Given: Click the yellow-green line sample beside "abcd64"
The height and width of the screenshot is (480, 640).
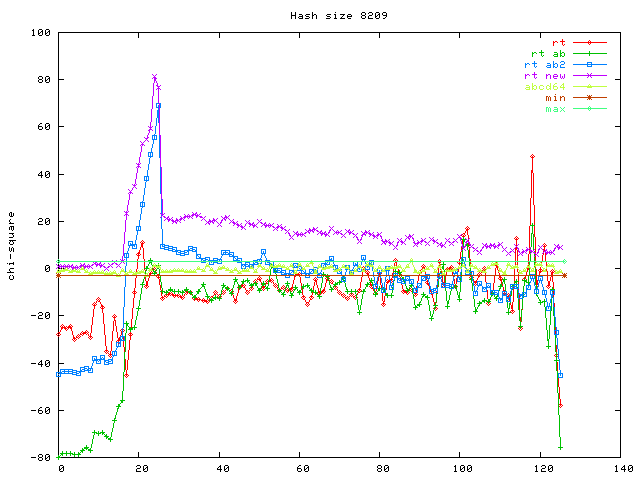Looking at the screenshot, I should pos(590,87).
